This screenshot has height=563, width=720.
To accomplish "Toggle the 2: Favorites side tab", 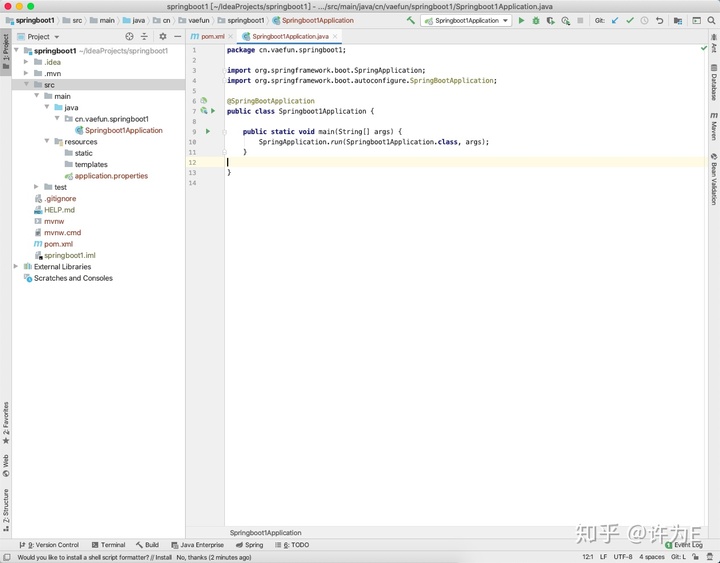I will click(6, 423).
